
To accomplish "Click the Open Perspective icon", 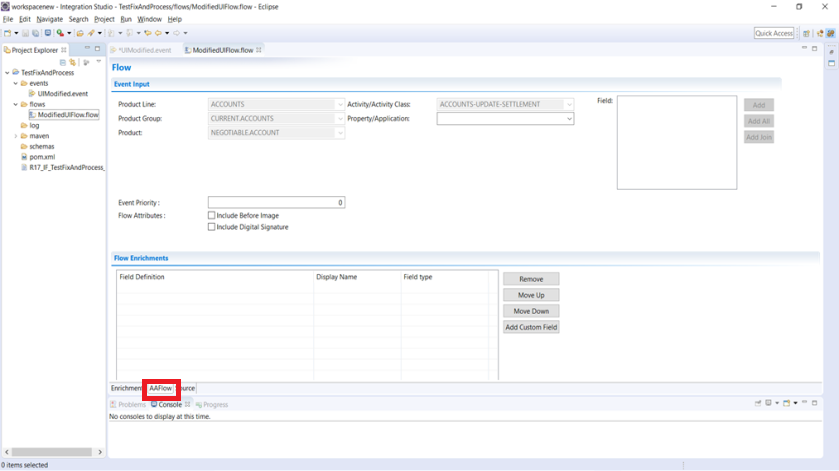I will 807,33.
